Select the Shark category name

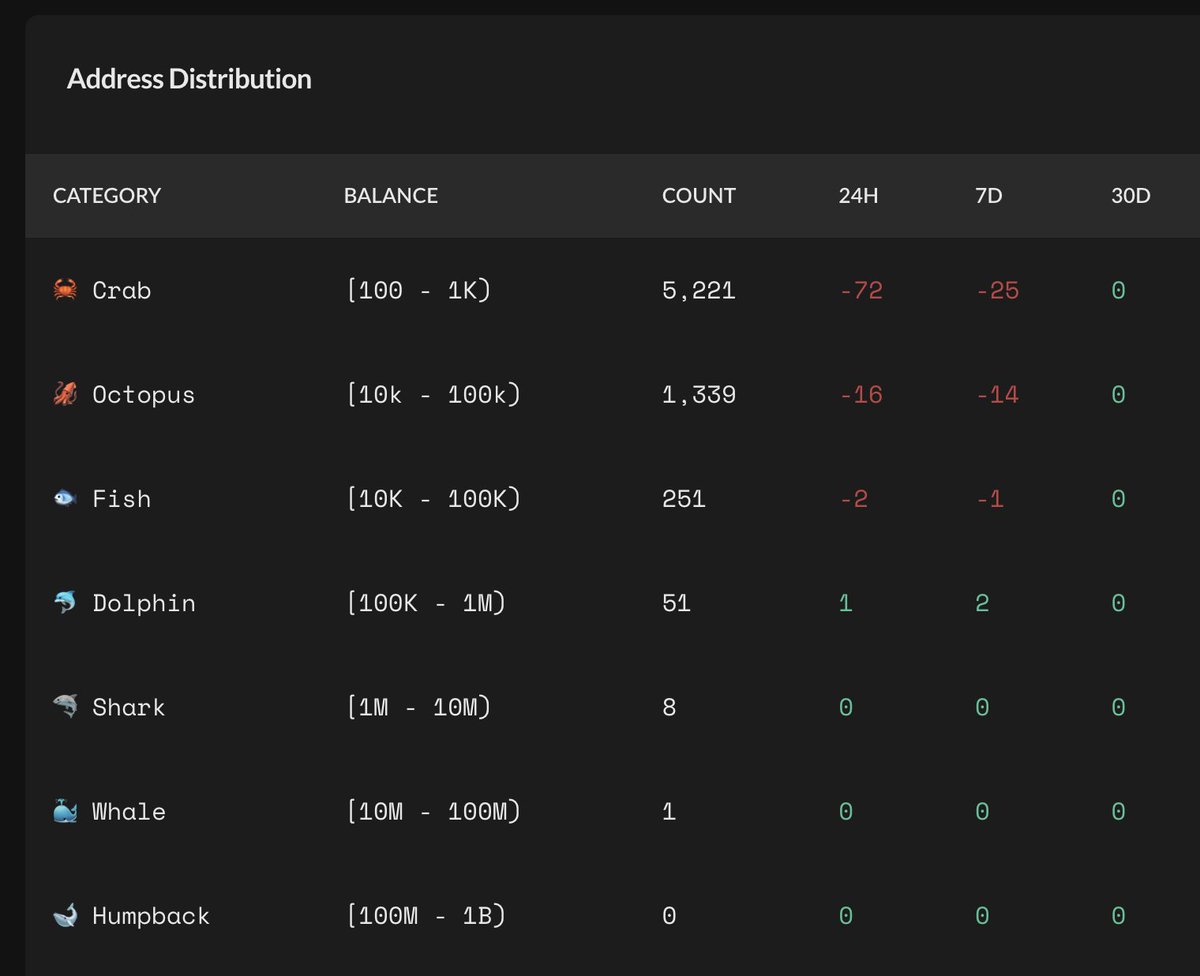pyautogui.click(x=129, y=707)
